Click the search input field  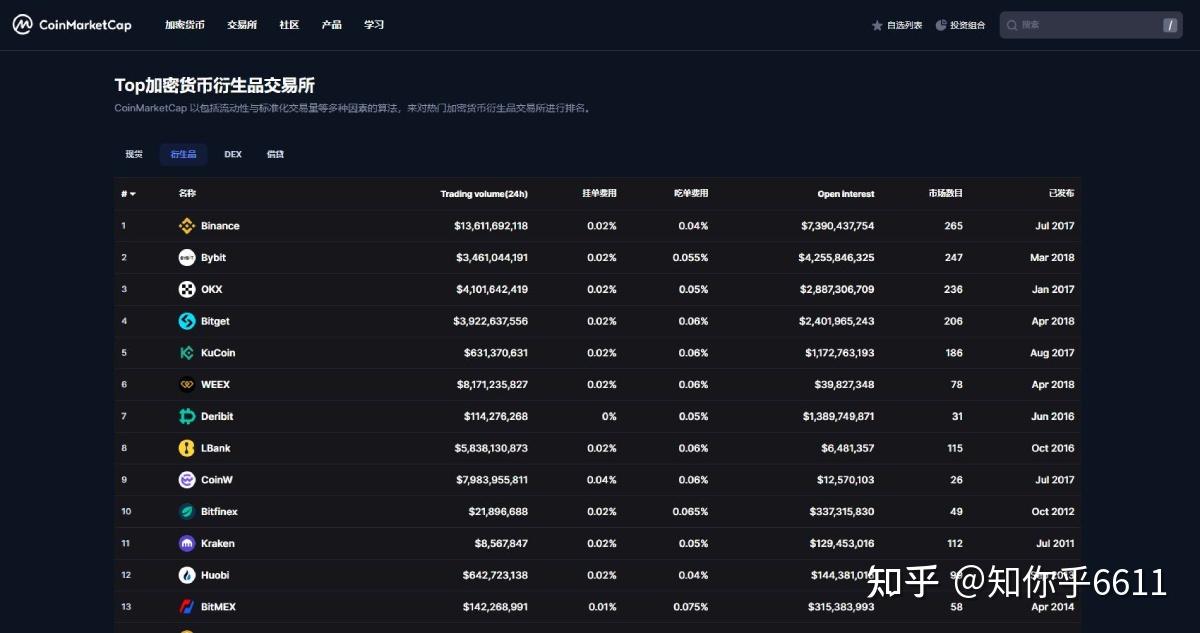pos(1091,25)
